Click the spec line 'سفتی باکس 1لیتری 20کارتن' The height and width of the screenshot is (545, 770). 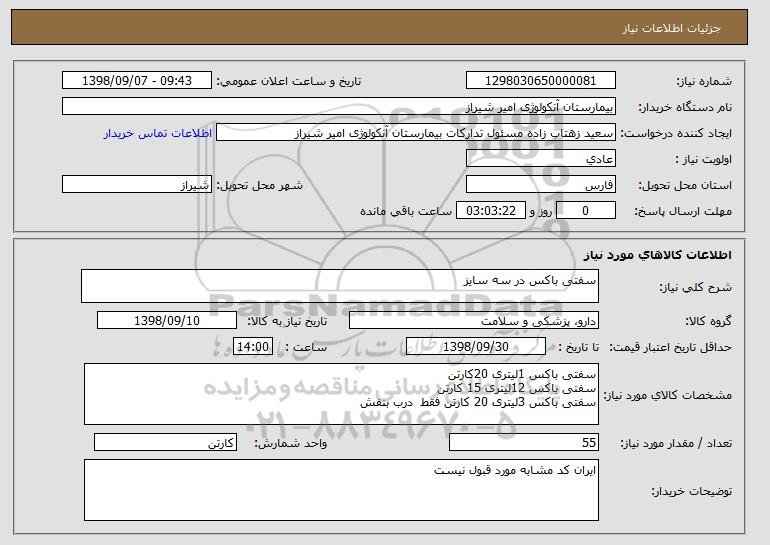coord(522,375)
